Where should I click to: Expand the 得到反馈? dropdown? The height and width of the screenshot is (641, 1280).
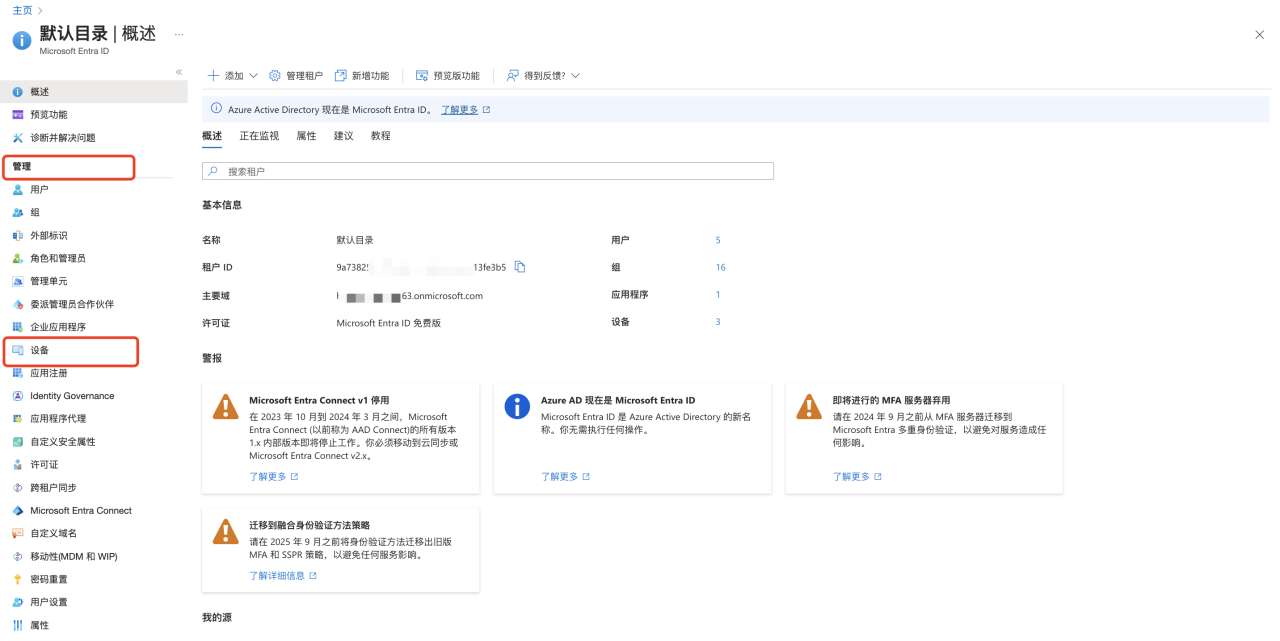click(x=543, y=76)
